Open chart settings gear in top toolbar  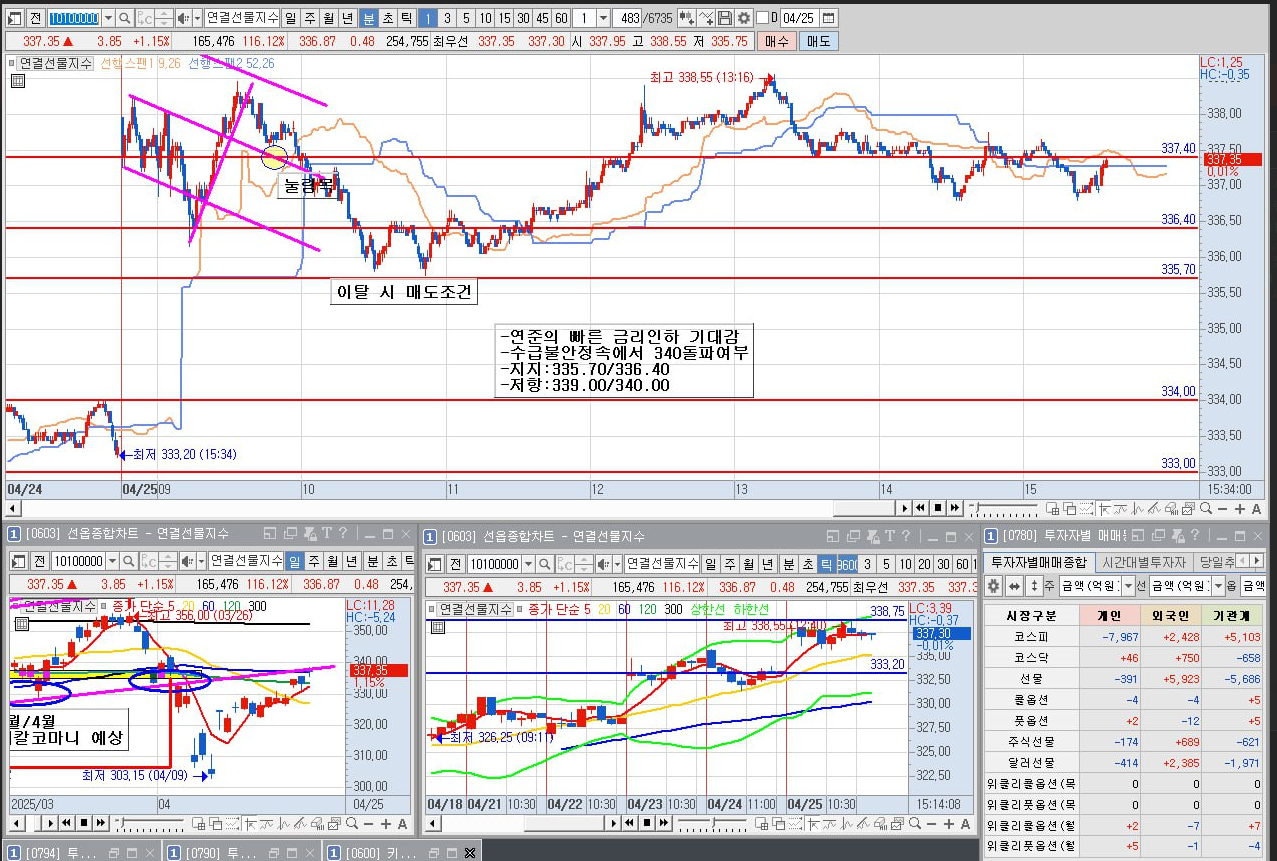[744, 18]
